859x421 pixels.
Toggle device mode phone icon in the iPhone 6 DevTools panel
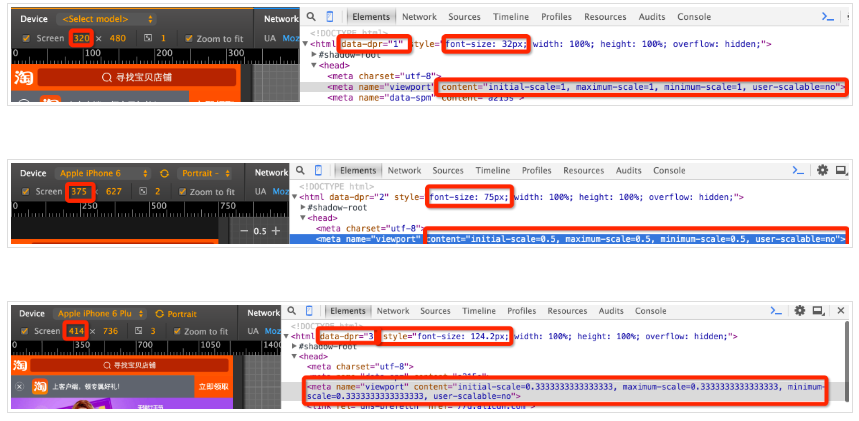(318, 170)
